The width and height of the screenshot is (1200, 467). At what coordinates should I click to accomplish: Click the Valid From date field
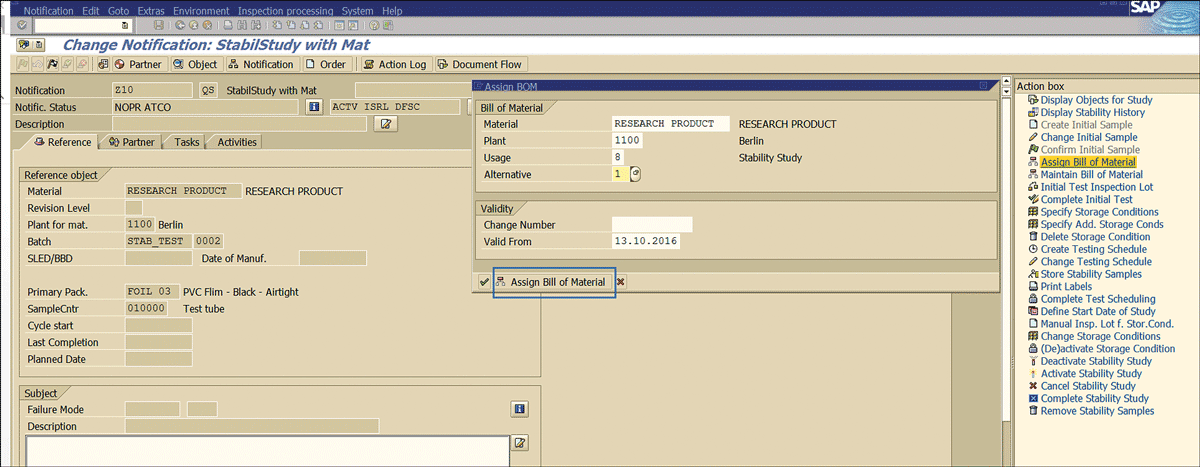pos(645,241)
